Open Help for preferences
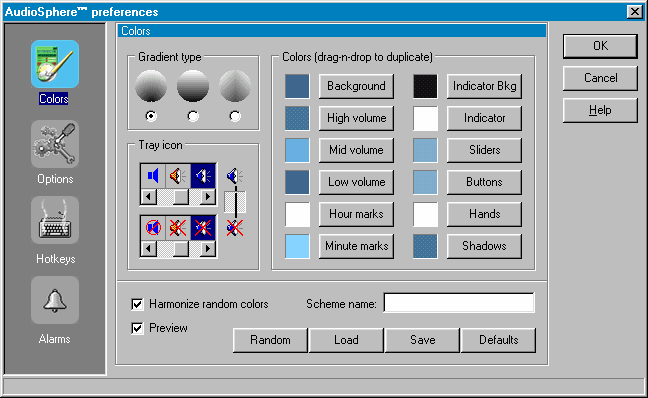648x398 pixels. coord(600,110)
